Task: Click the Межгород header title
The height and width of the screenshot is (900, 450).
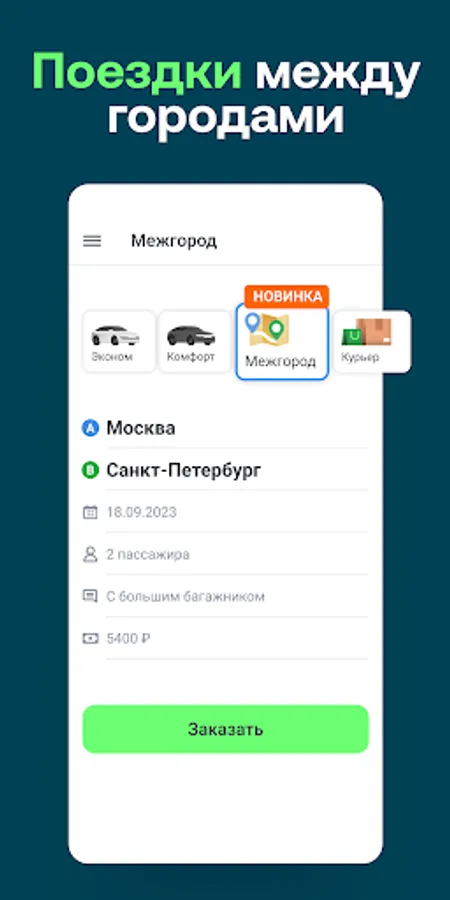Action: click(x=174, y=241)
